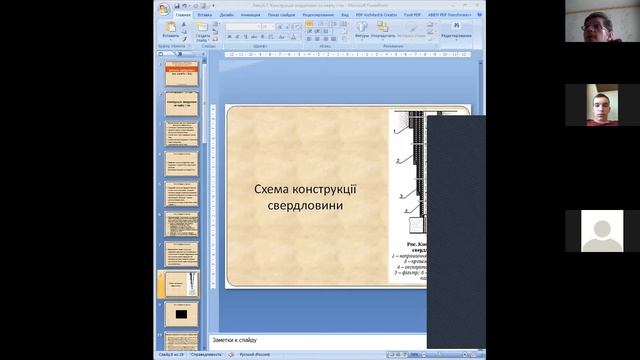
Task: Click the Save icon in Quick Access toolbar
Action: [177, 6]
